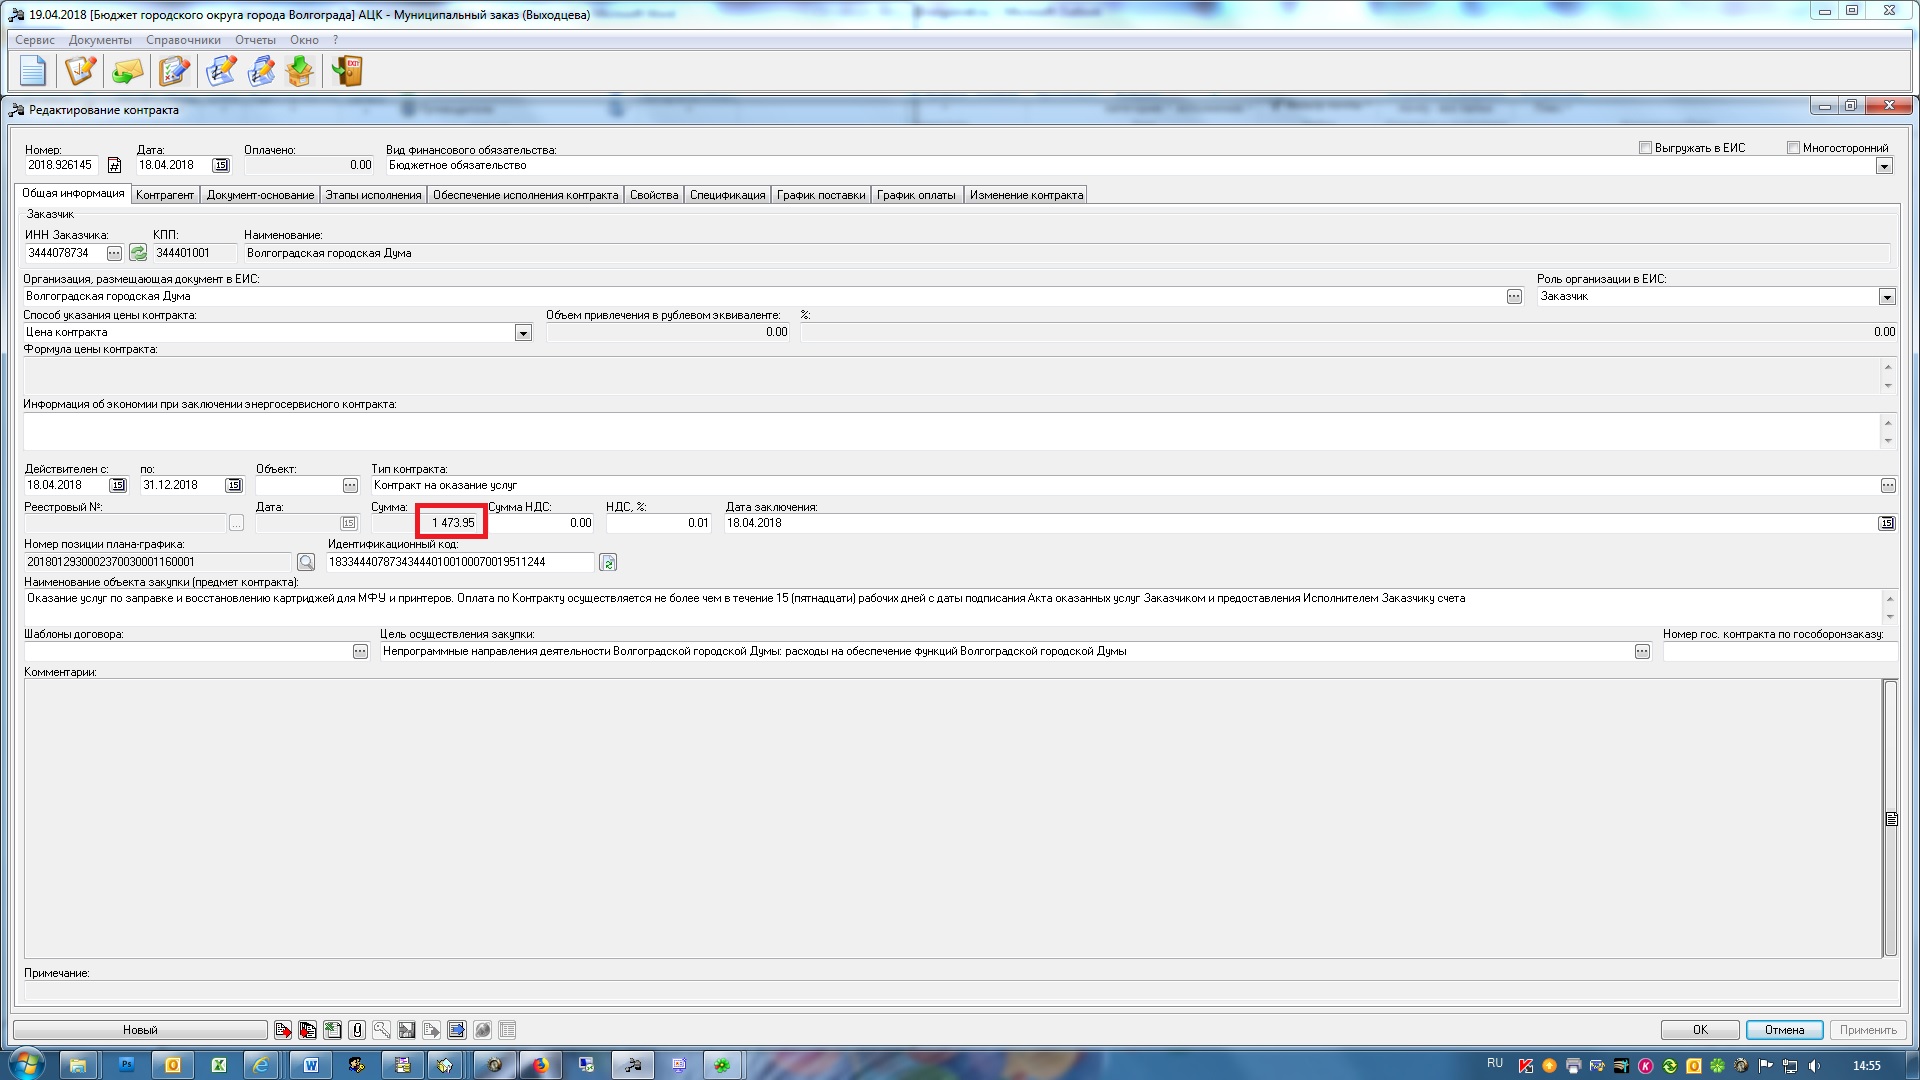Open the Справочники menu
Image resolution: width=1920 pixels, height=1080 pixels.
183,40
